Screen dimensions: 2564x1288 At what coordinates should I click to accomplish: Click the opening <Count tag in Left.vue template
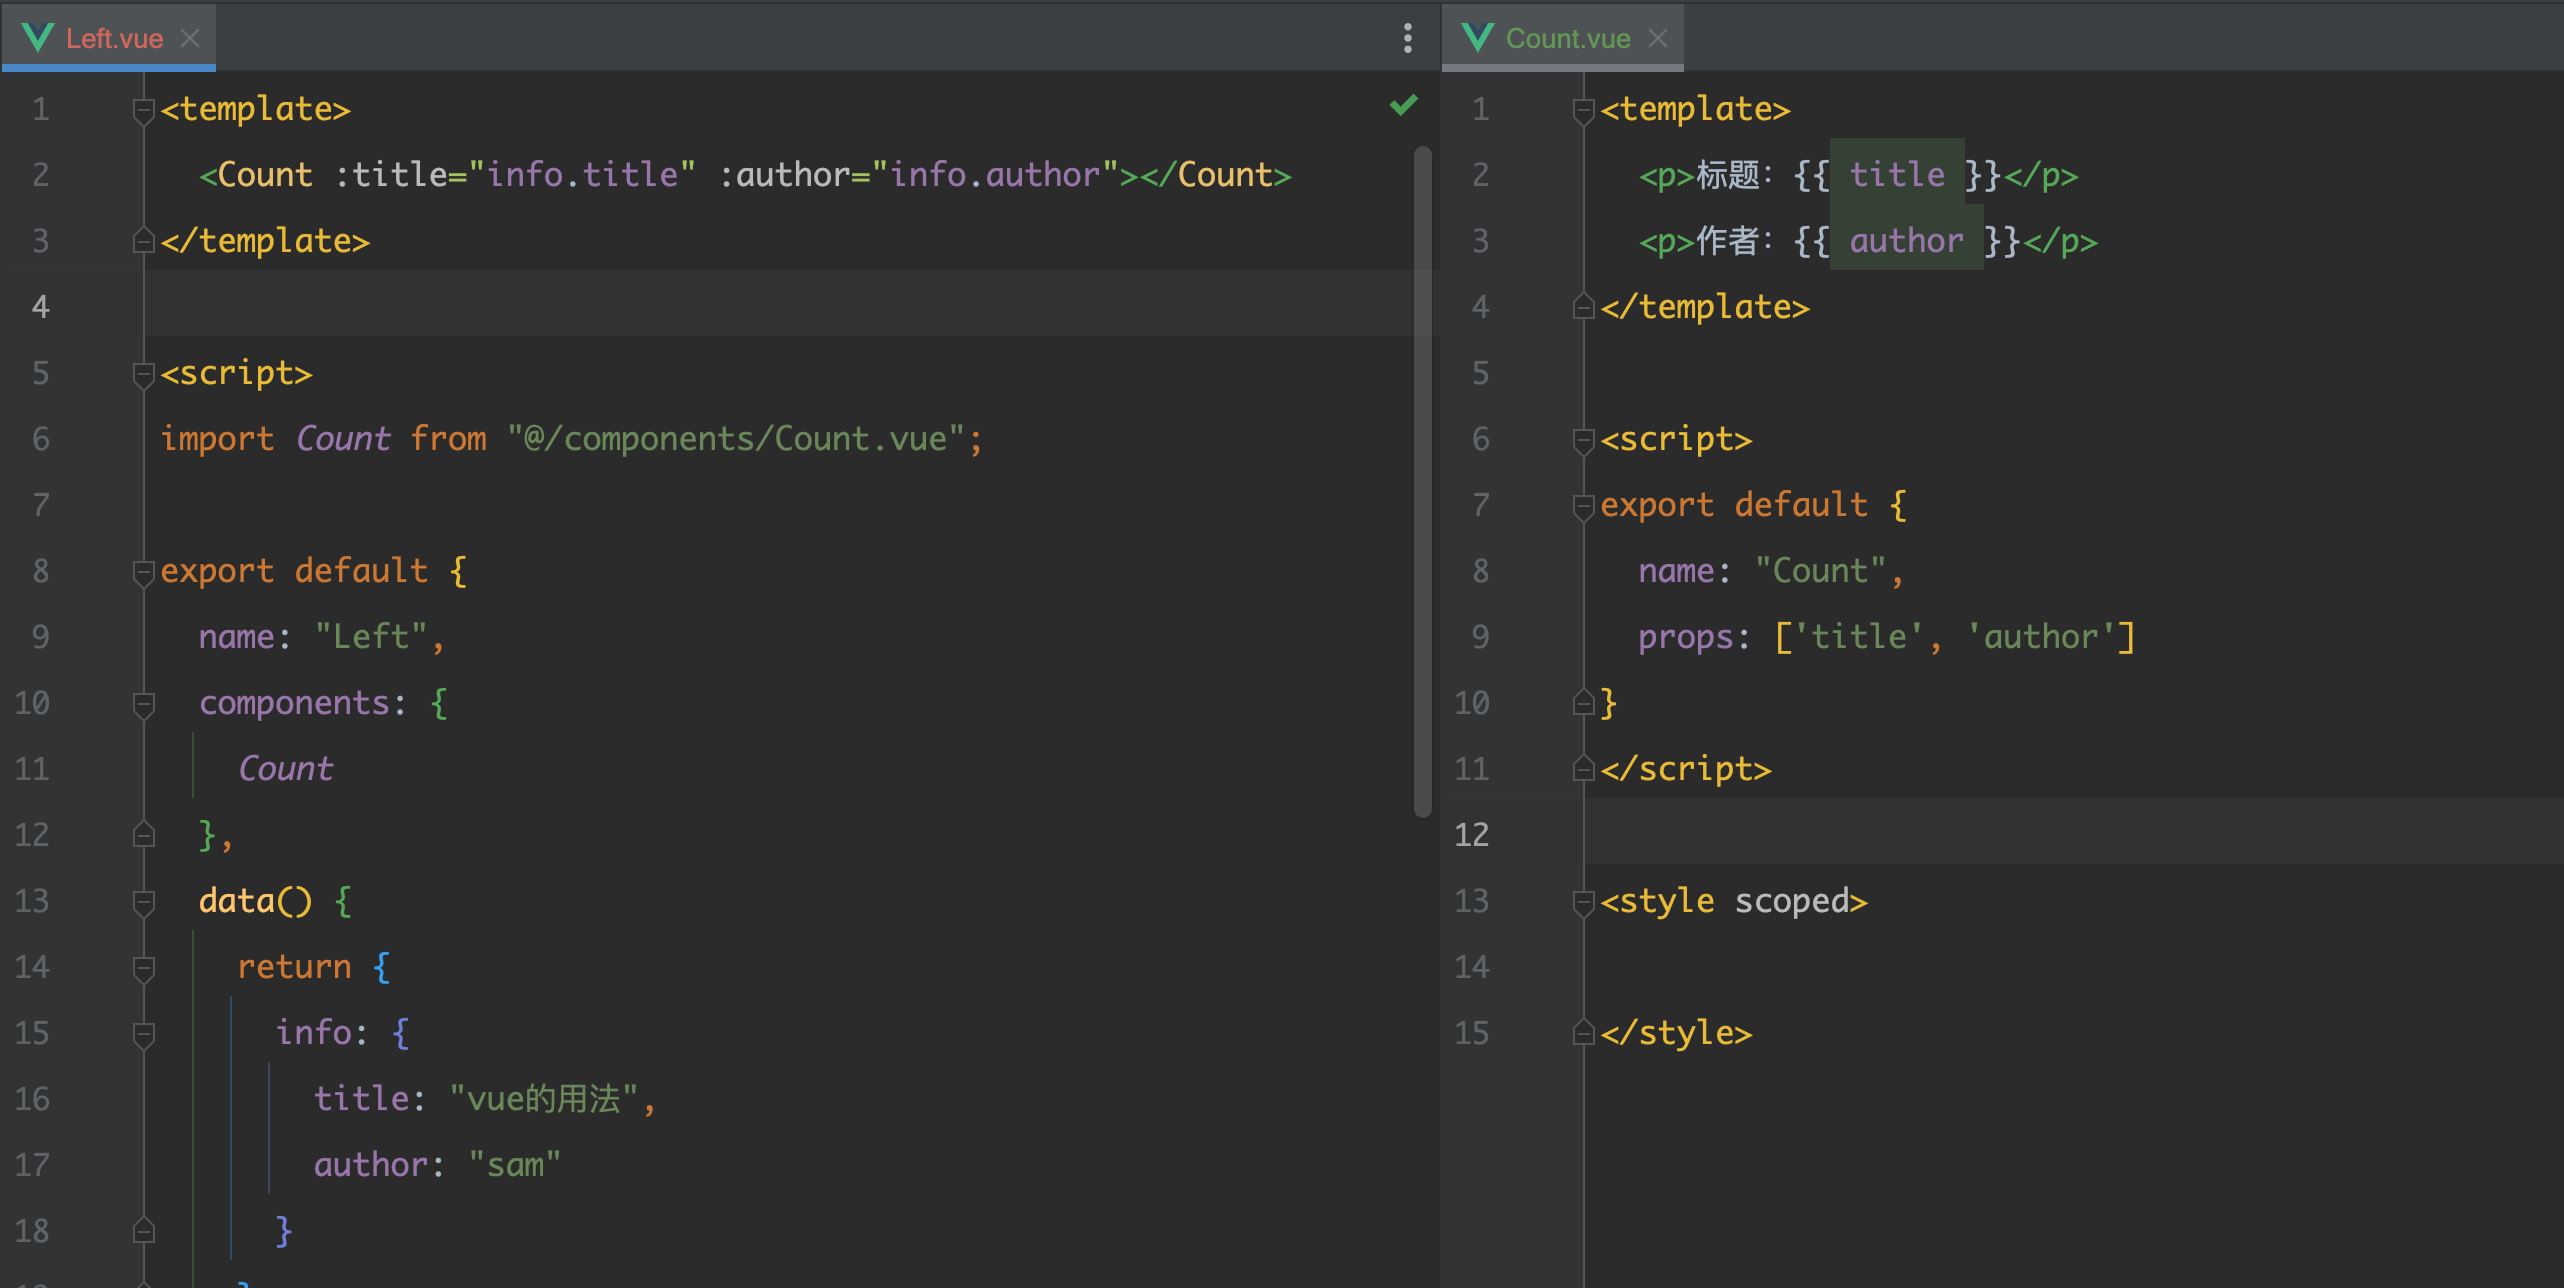pos(256,175)
